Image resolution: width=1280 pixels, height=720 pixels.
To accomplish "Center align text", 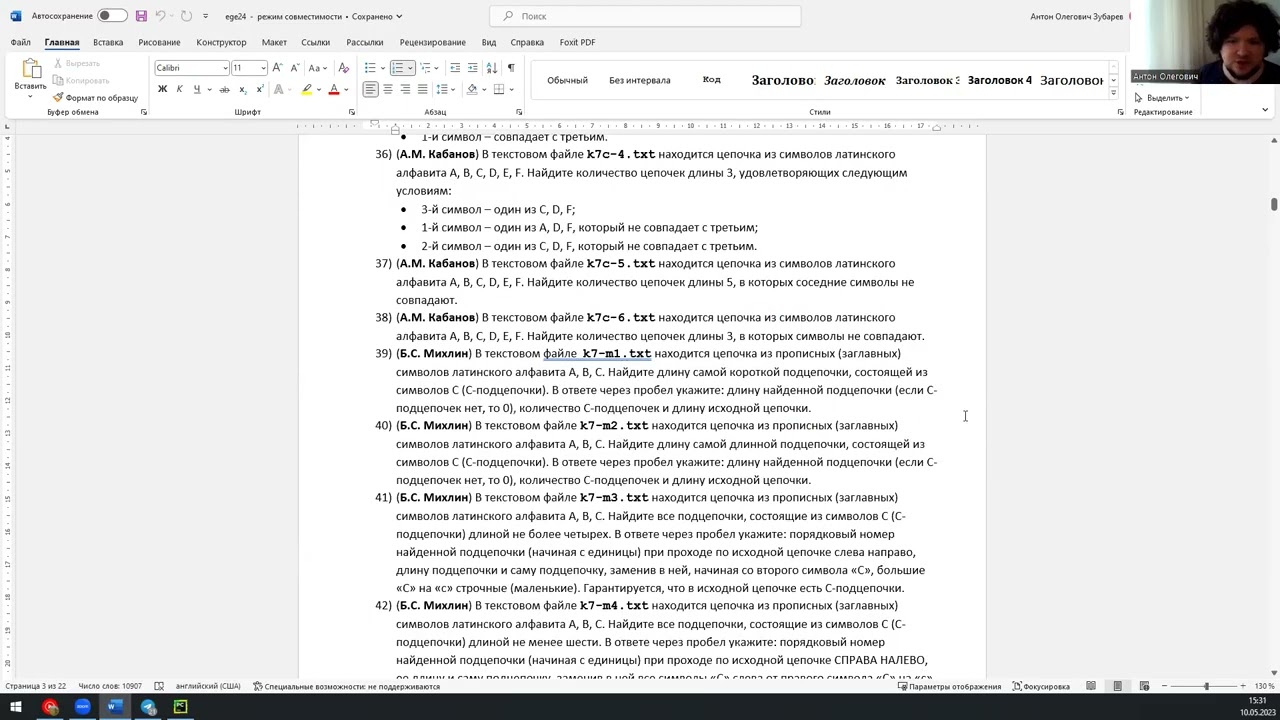I will [388, 89].
